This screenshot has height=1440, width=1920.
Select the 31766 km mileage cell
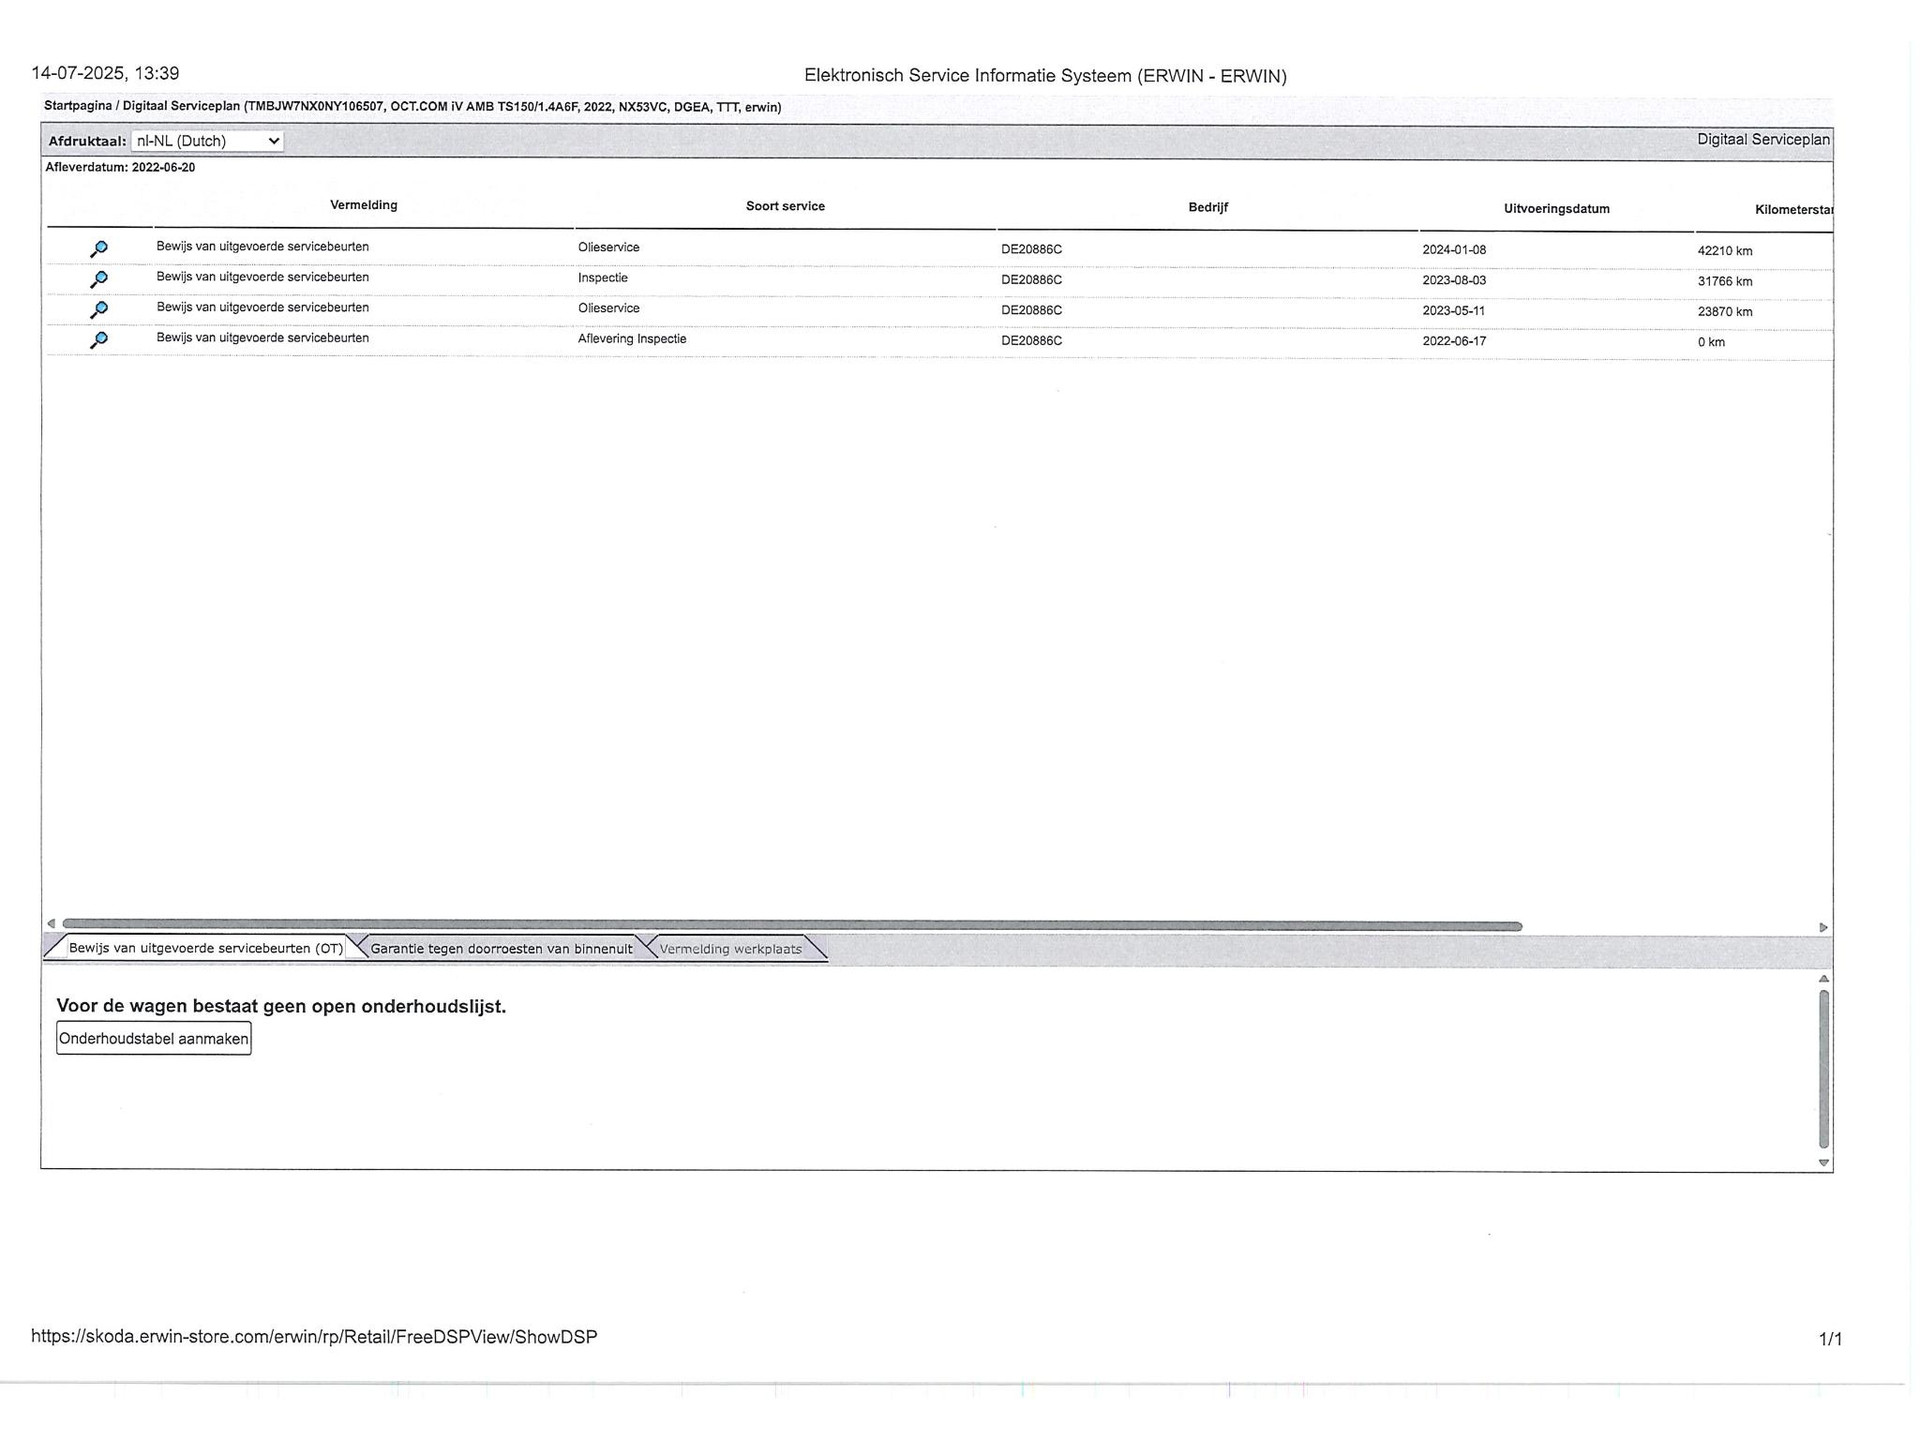tap(1725, 281)
